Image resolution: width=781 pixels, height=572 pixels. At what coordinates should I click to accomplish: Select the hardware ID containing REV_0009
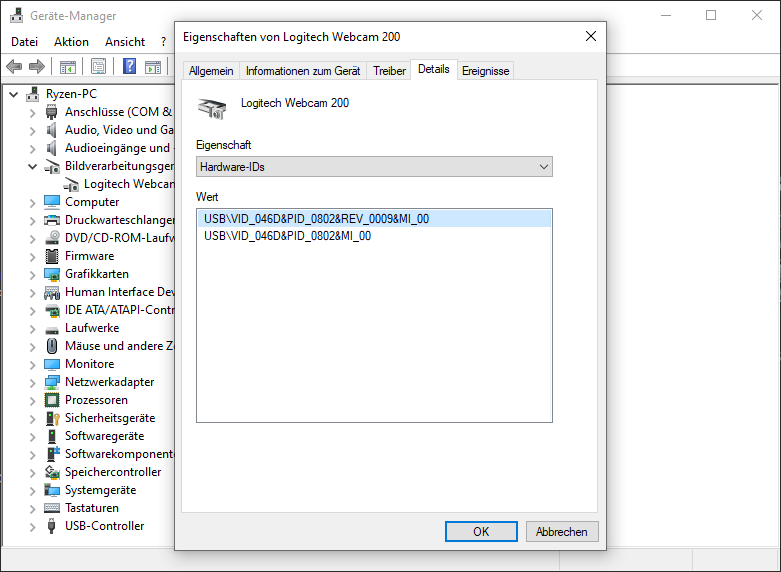coord(374,219)
